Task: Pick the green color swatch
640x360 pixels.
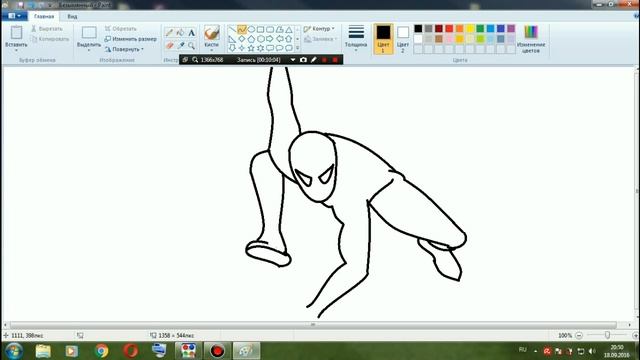Action: pos(480,29)
